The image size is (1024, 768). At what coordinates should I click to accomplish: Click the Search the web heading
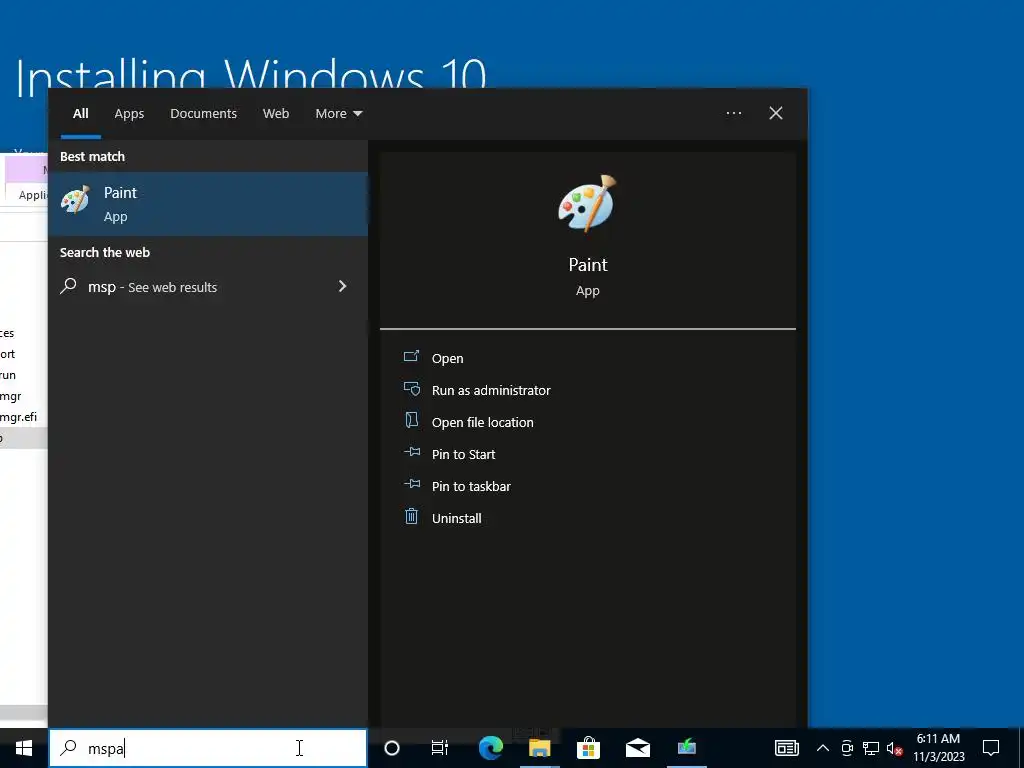click(x=104, y=253)
